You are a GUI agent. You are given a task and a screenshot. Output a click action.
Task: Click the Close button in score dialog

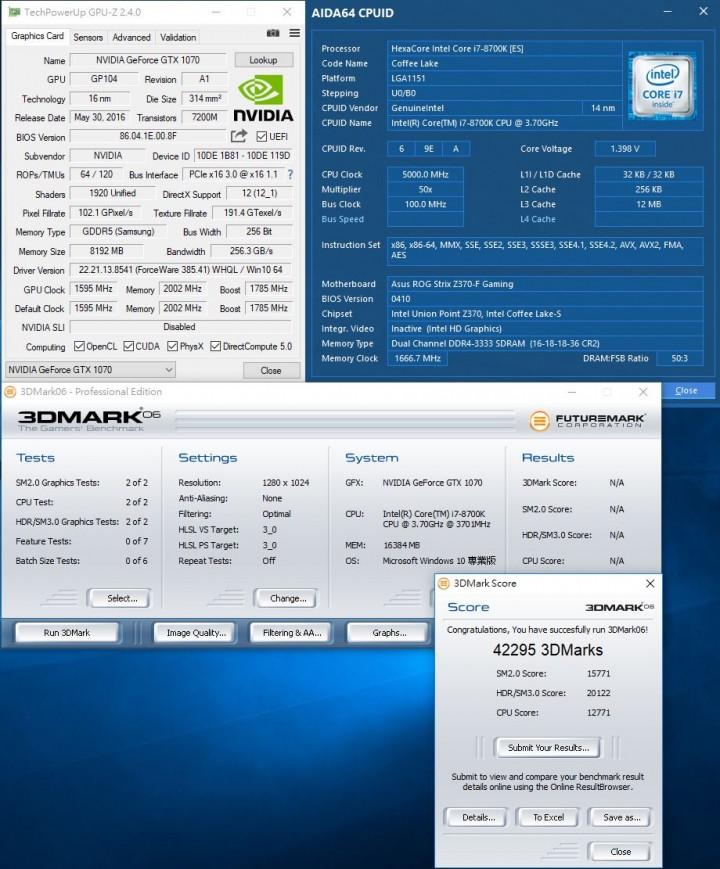(620, 852)
